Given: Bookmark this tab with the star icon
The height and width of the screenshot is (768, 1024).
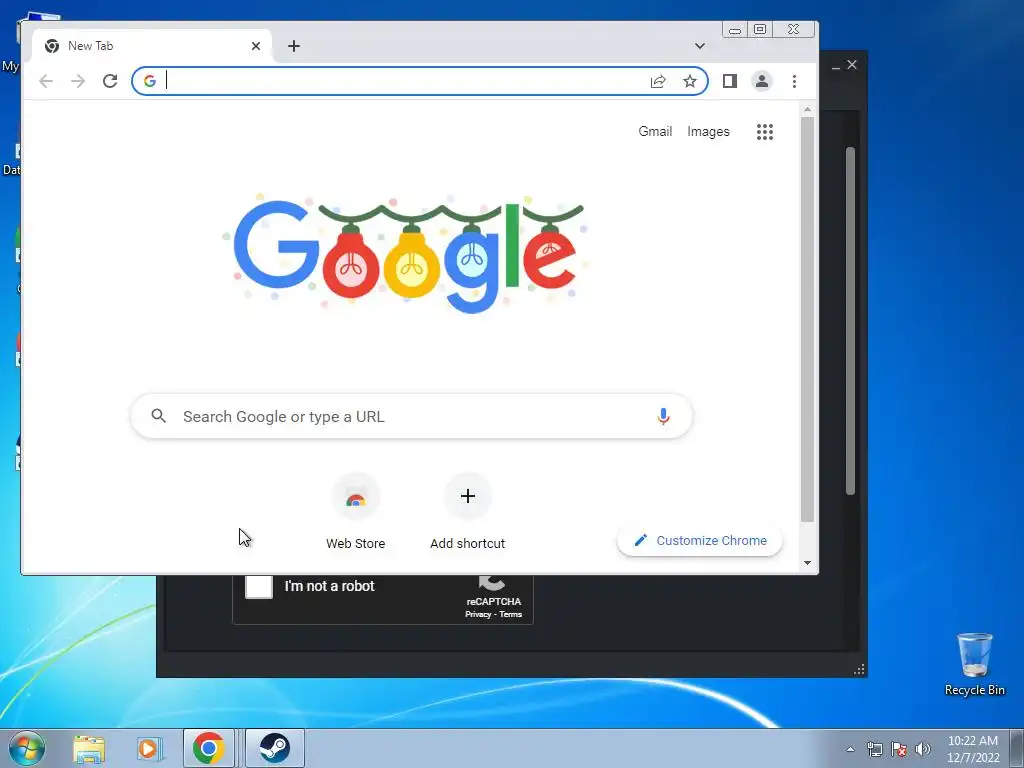Looking at the screenshot, I should [x=690, y=81].
